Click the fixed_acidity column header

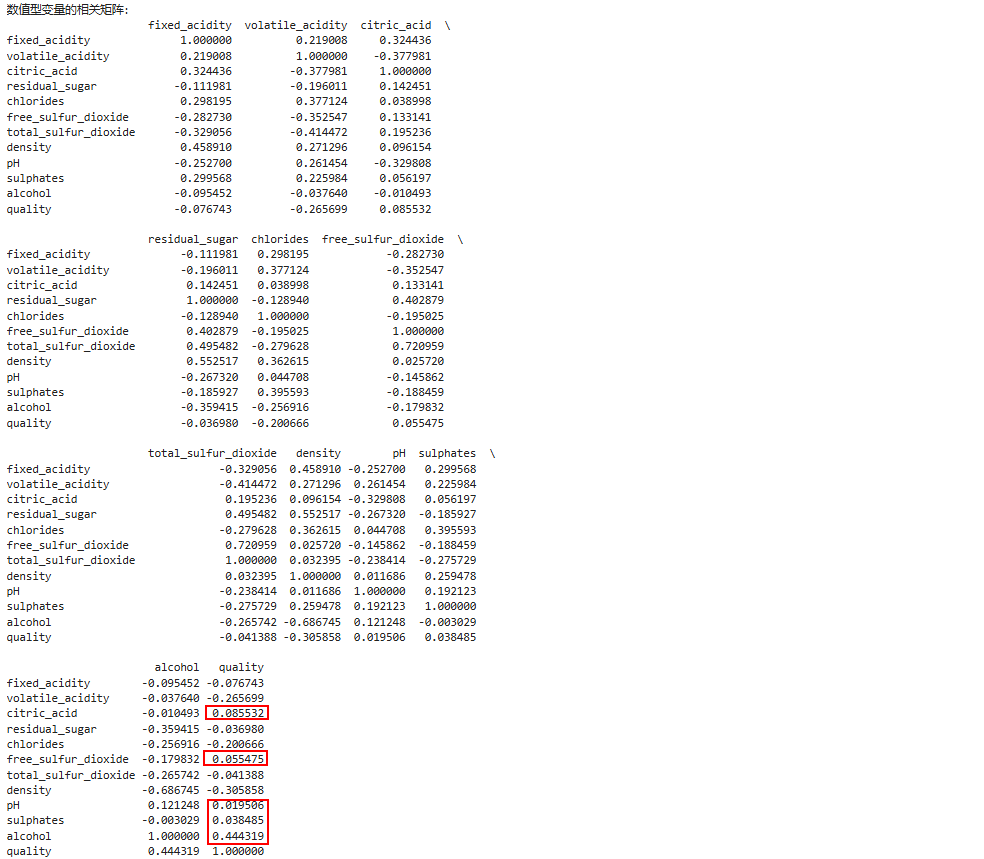pos(190,25)
